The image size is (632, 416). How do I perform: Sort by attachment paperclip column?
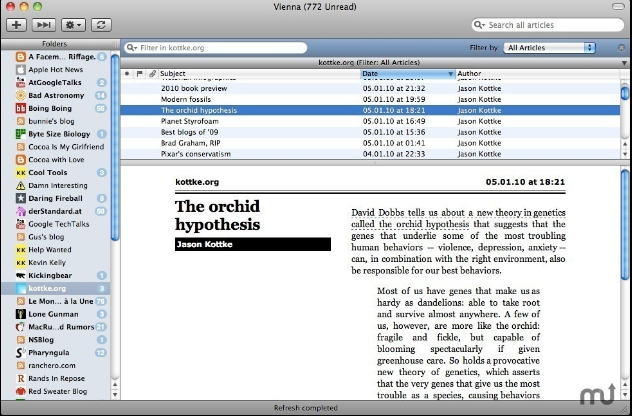coord(152,73)
